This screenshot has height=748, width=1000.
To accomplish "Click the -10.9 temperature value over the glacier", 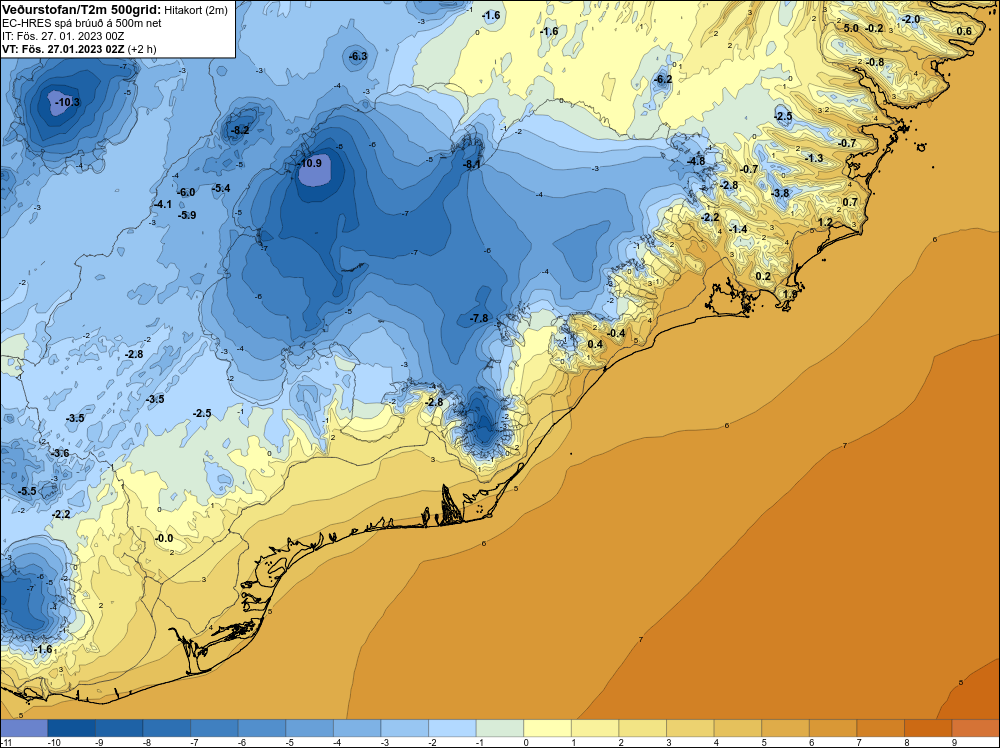I will coord(311,163).
